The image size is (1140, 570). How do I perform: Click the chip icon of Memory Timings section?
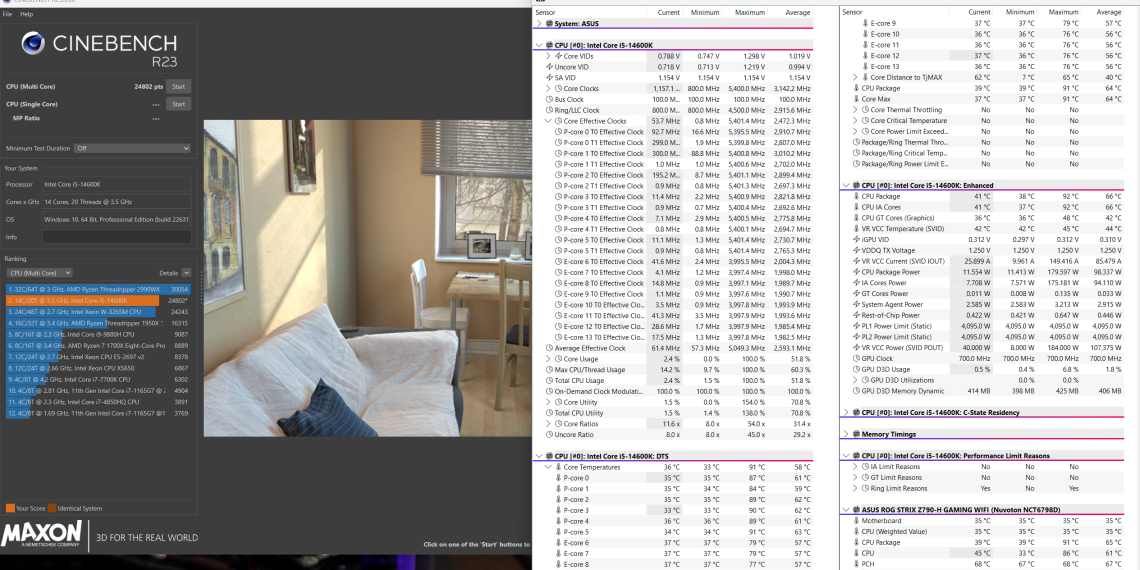856,434
